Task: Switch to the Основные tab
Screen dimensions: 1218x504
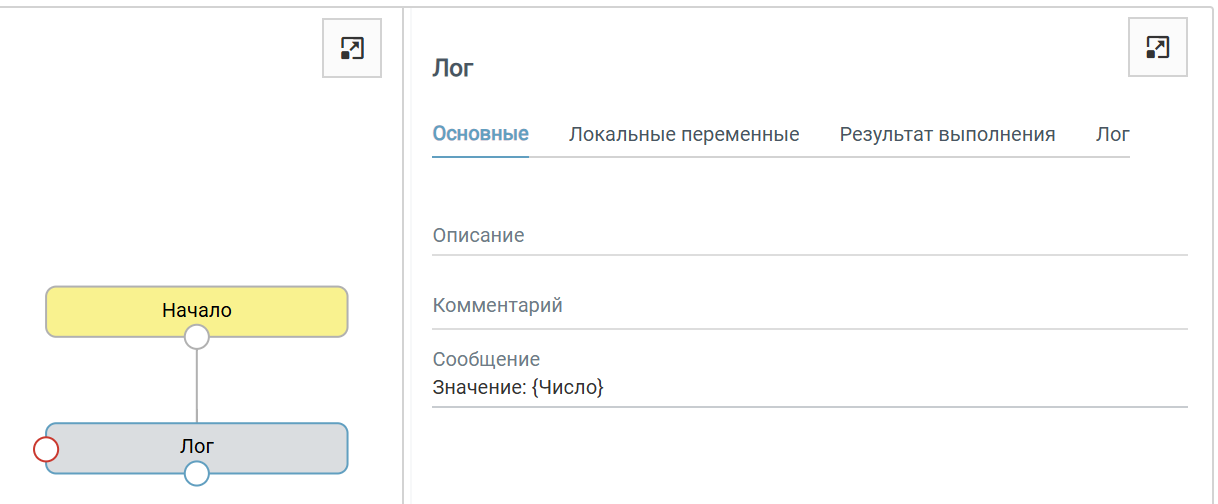Action: click(480, 134)
